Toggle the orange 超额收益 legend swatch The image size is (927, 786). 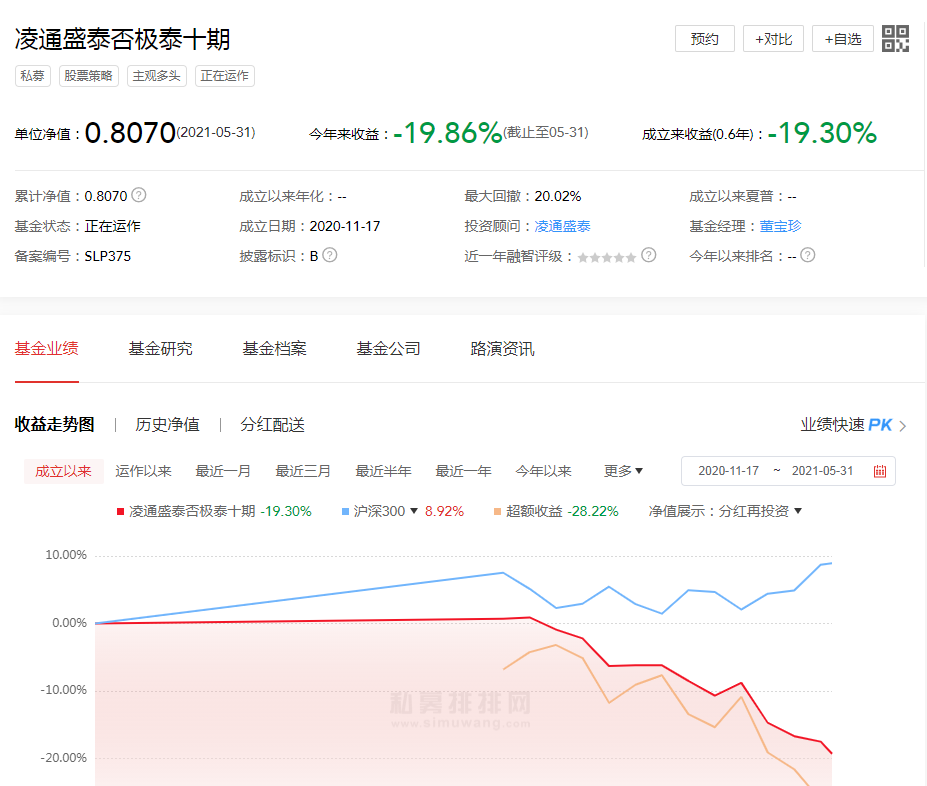tap(497, 512)
